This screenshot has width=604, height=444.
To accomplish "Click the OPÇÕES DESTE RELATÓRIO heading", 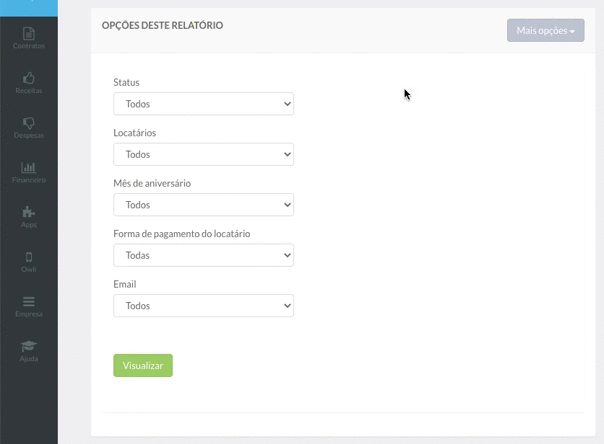I will point(162,25).
